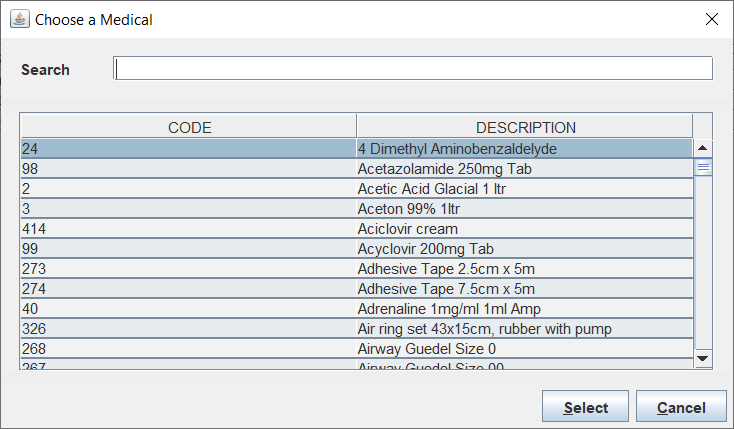Click the Java icon in title bar

point(19,19)
